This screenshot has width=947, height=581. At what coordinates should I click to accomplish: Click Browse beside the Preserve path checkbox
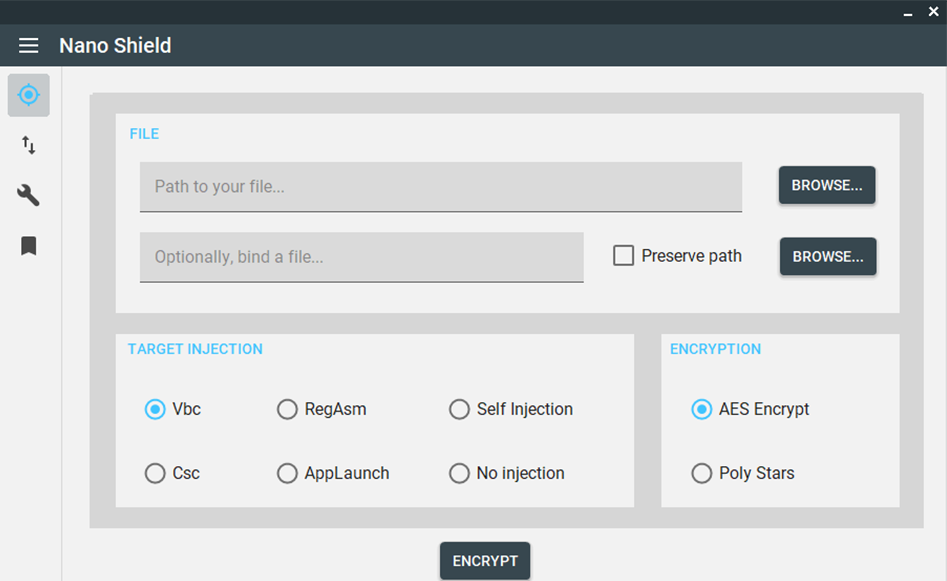pos(827,256)
